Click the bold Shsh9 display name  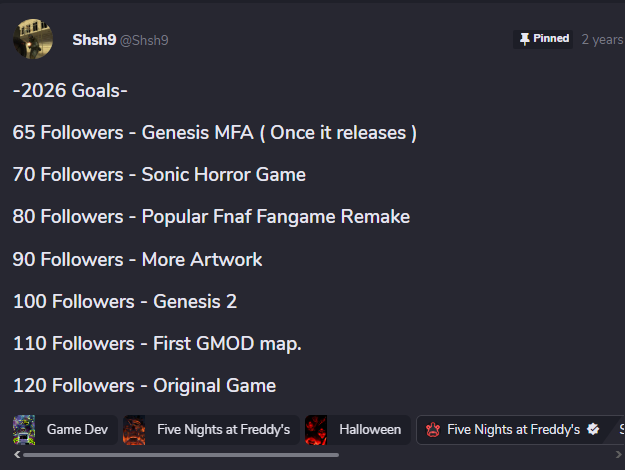click(94, 39)
